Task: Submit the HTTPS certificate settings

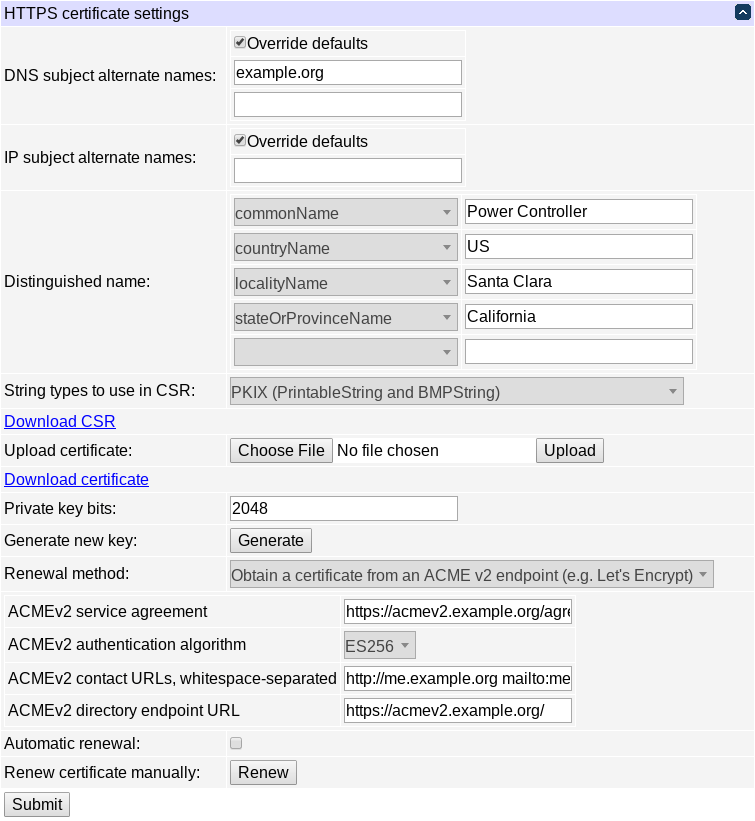Action: coord(36,804)
